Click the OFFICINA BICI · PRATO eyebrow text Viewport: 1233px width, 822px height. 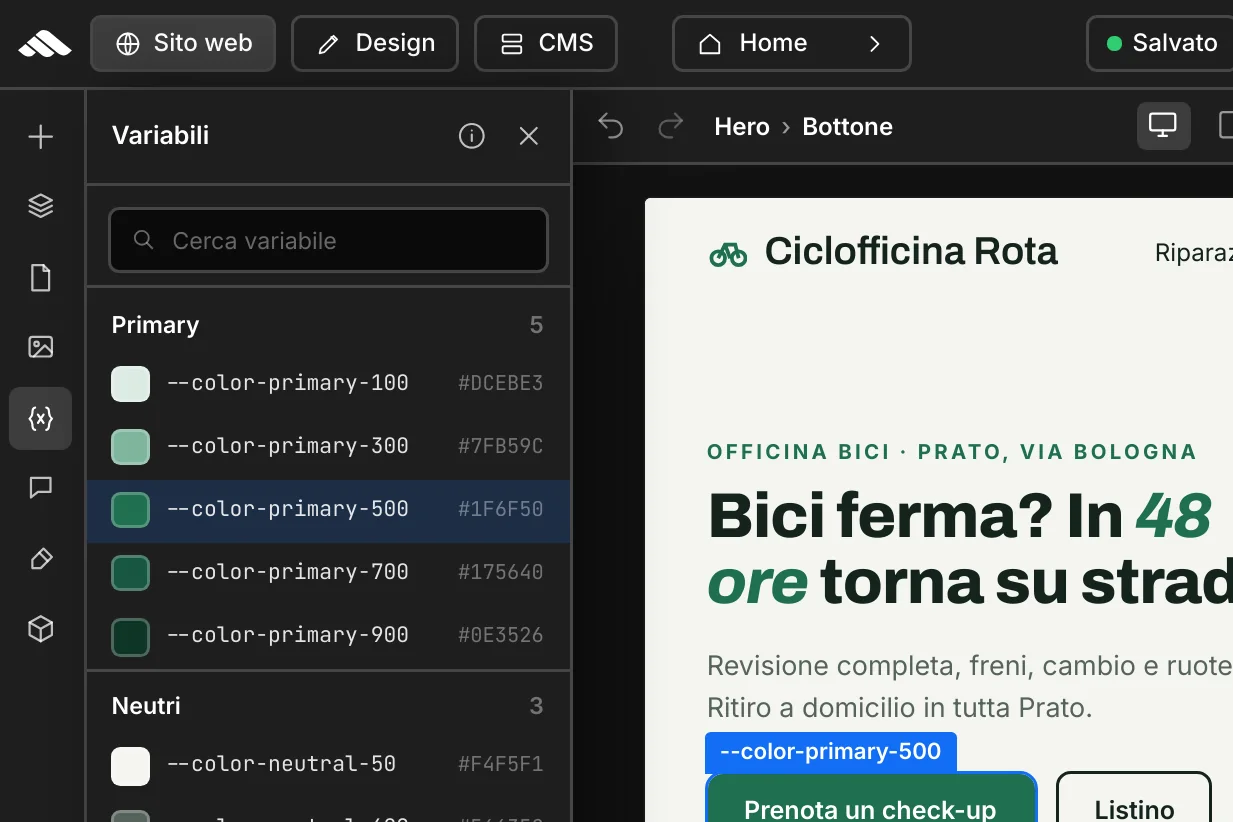(x=952, y=452)
